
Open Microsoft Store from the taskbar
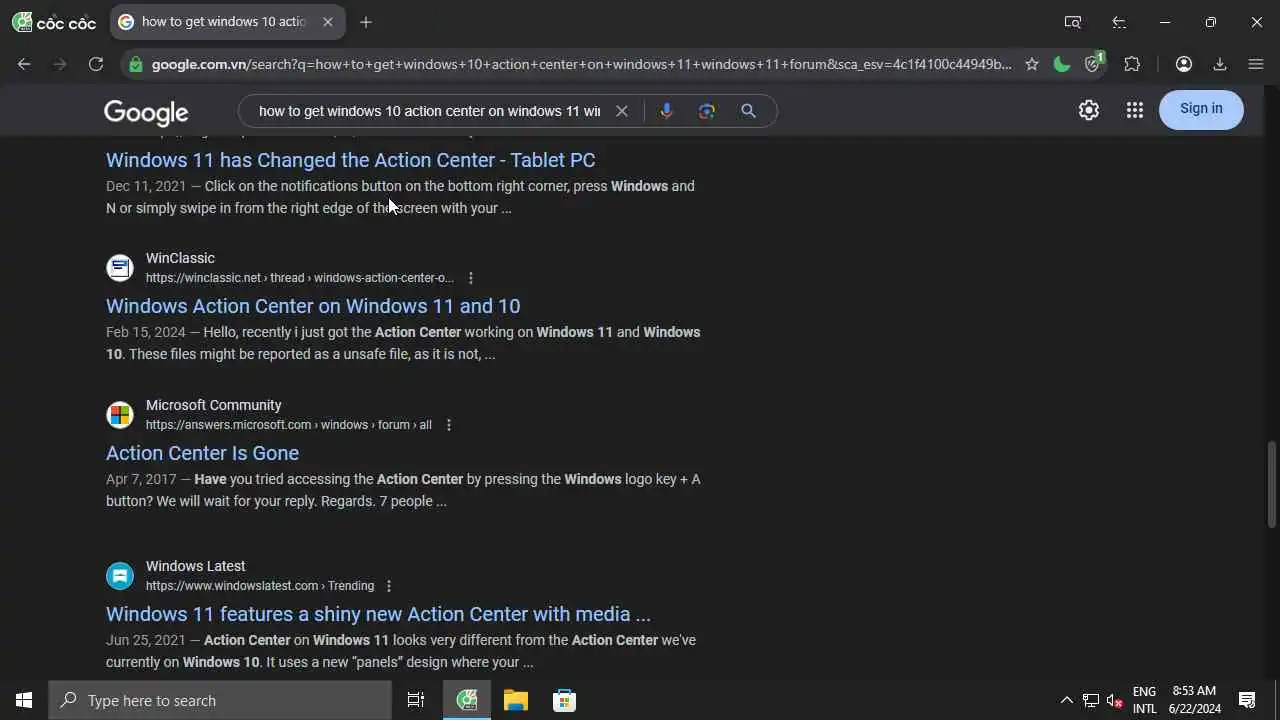pos(564,700)
